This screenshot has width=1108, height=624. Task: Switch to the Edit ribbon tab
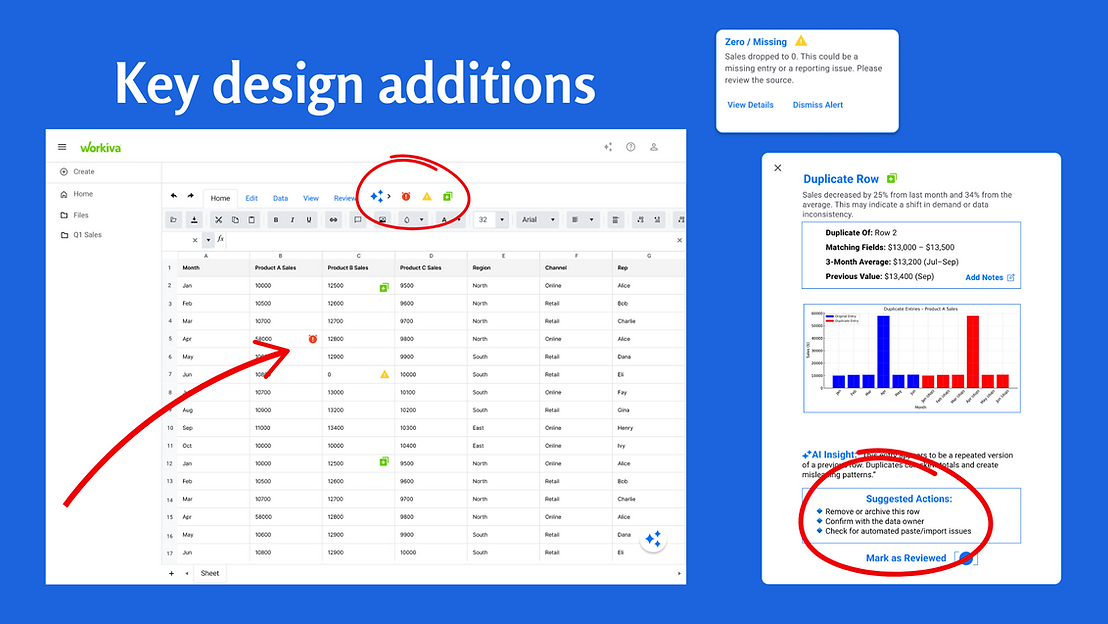tap(252, 199)
